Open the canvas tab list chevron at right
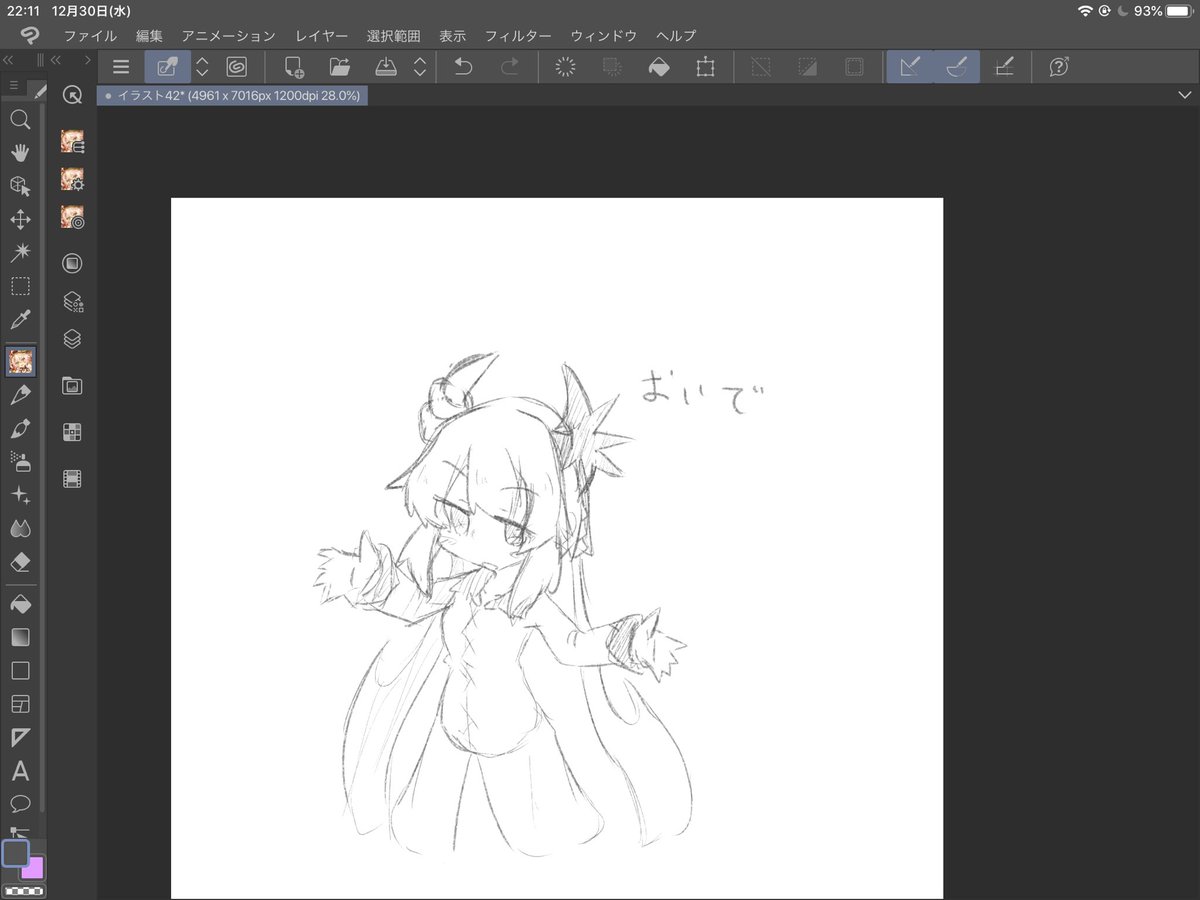 pos(1184,95)
